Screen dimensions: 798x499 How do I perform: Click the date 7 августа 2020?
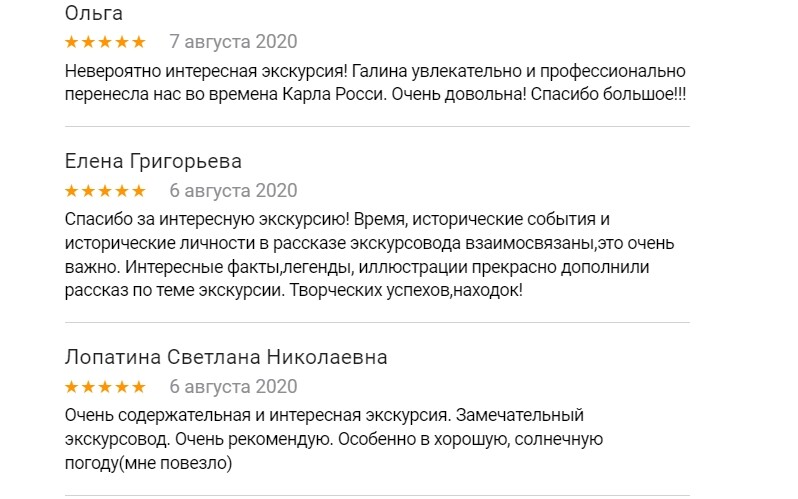pyautogui.click(x=233, y=42)
